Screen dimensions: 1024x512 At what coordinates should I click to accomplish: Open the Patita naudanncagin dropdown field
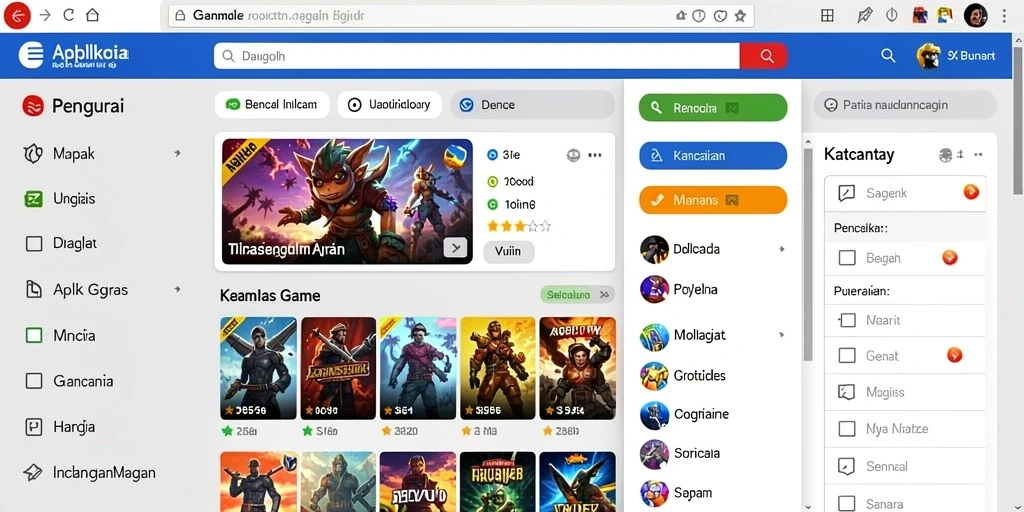point(905,104)
